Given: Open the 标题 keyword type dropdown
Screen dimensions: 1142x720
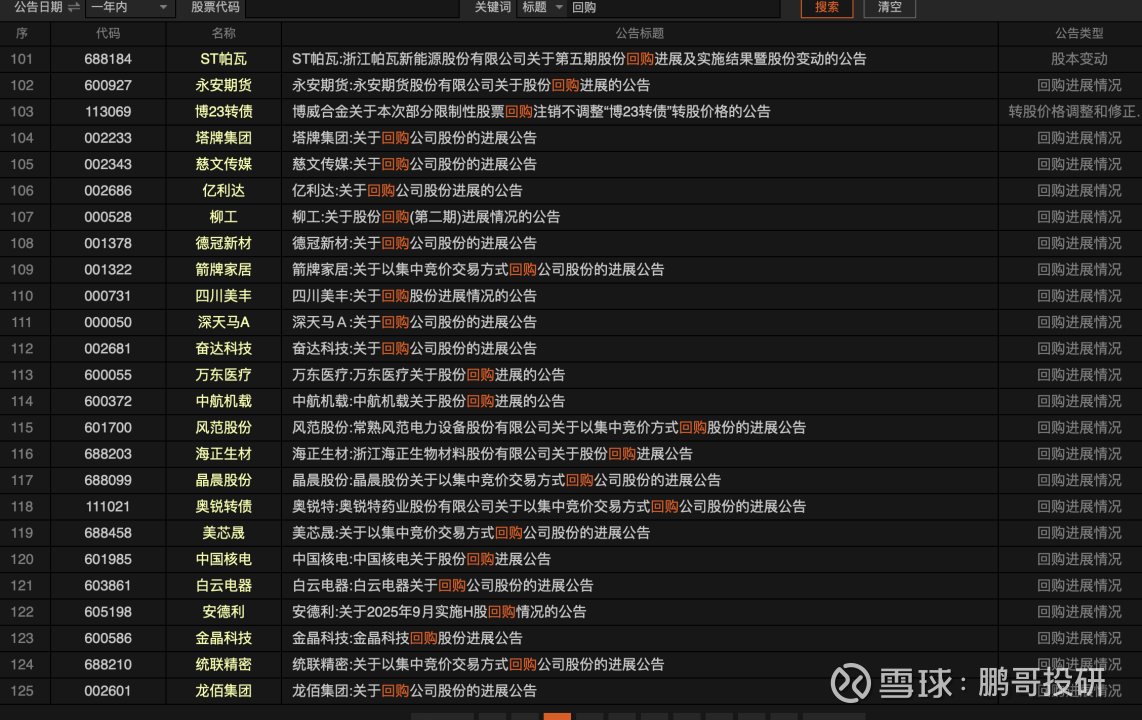Looking at the screenshot, I should tap(542, 7).
